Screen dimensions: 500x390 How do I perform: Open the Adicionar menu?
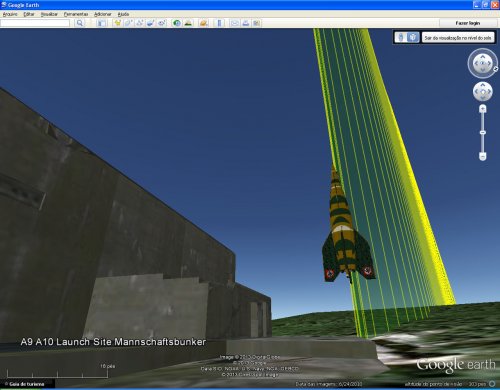point(102,14)
